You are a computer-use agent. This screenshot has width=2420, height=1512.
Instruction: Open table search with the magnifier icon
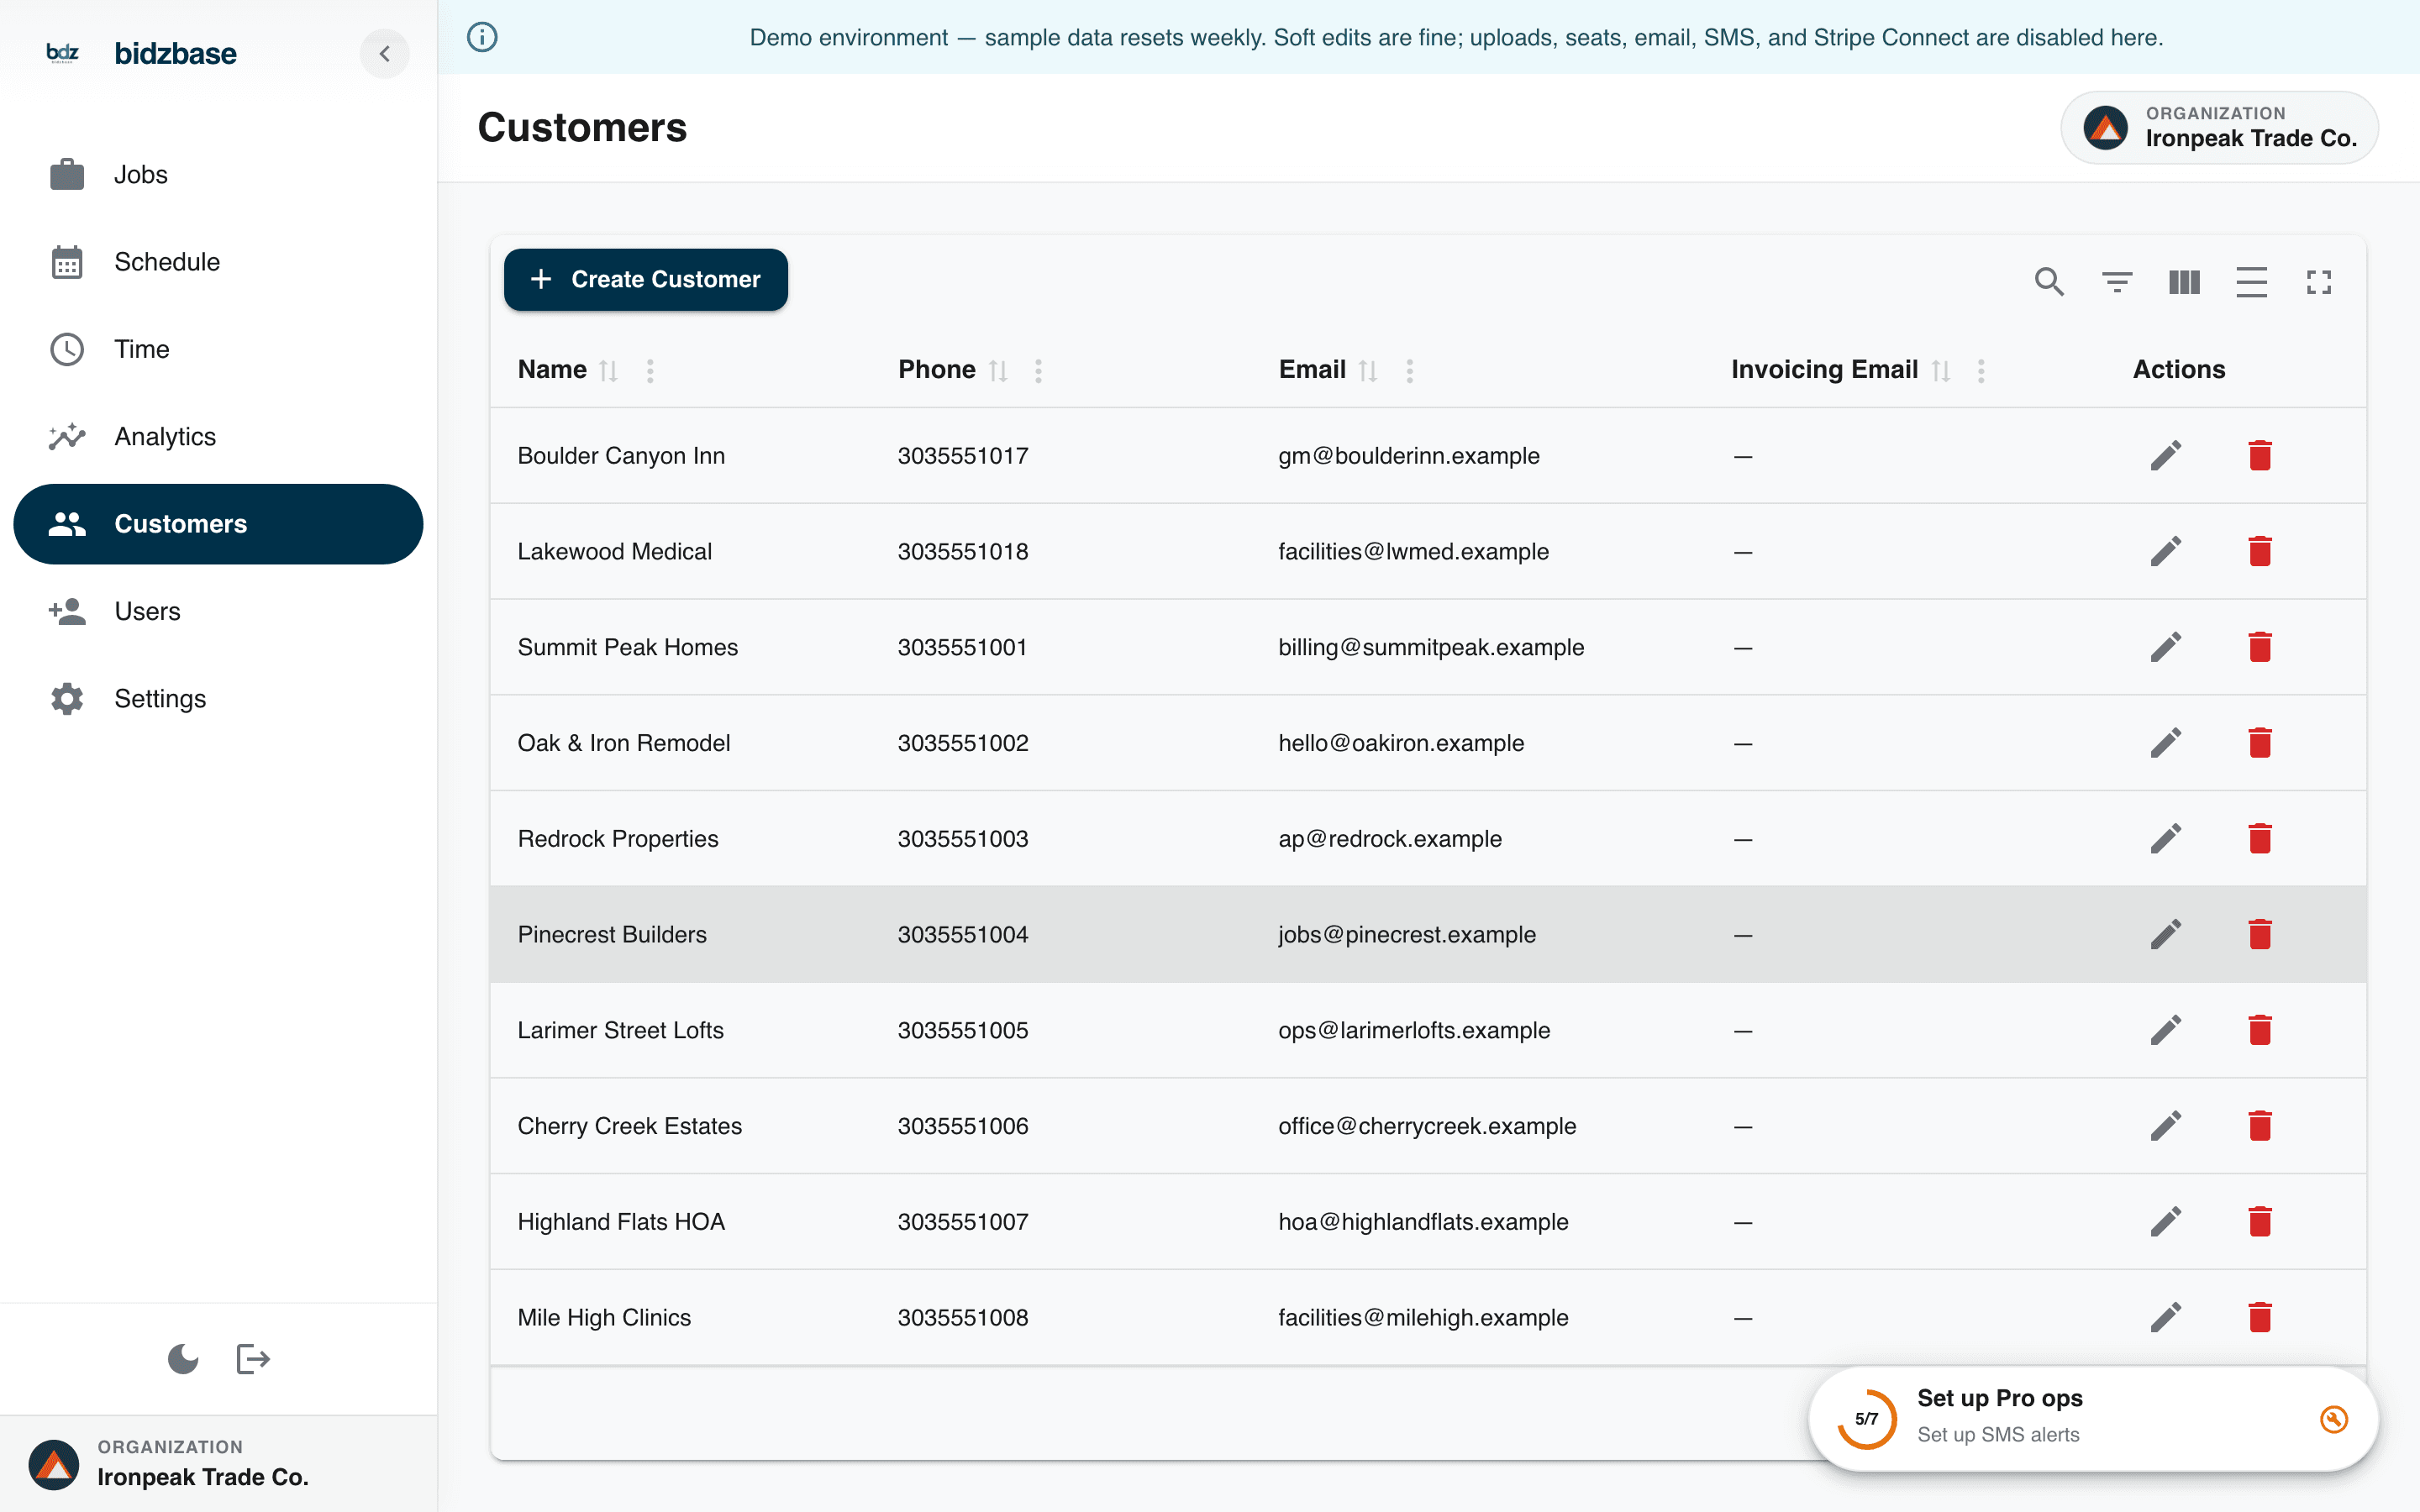[2049, 282]
